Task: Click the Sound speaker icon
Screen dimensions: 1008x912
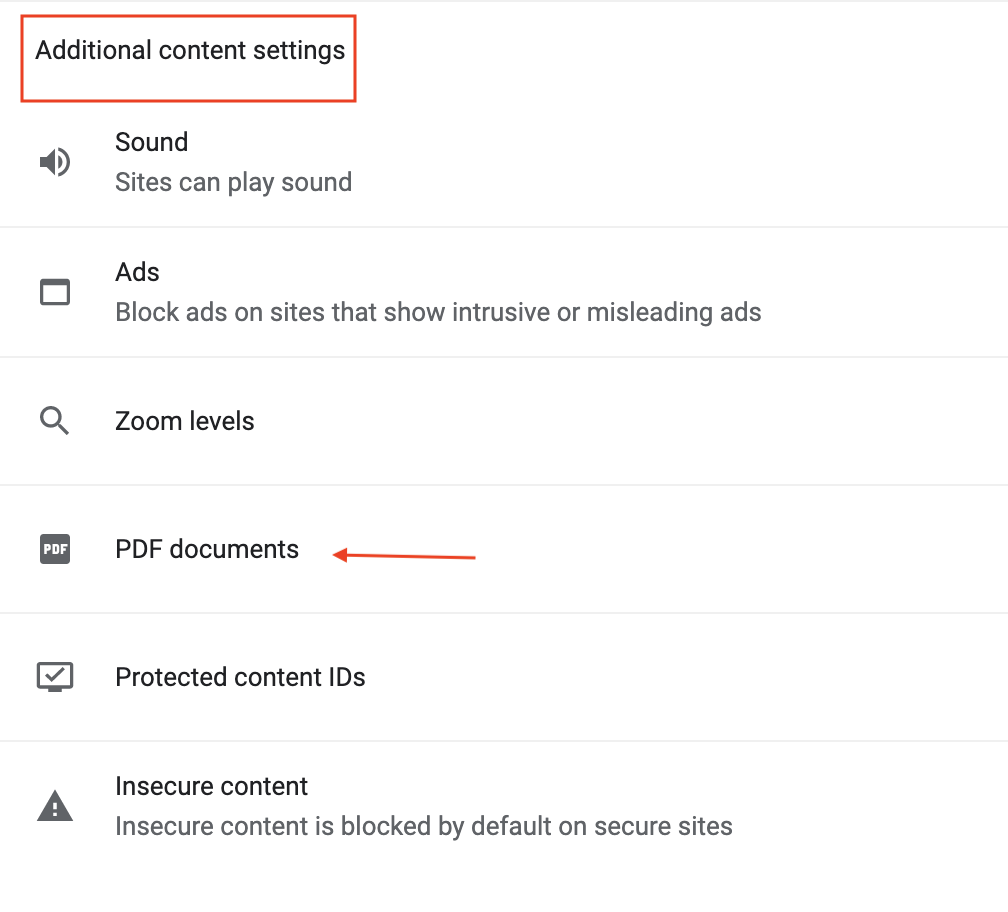Action: [x=55, y=162]
